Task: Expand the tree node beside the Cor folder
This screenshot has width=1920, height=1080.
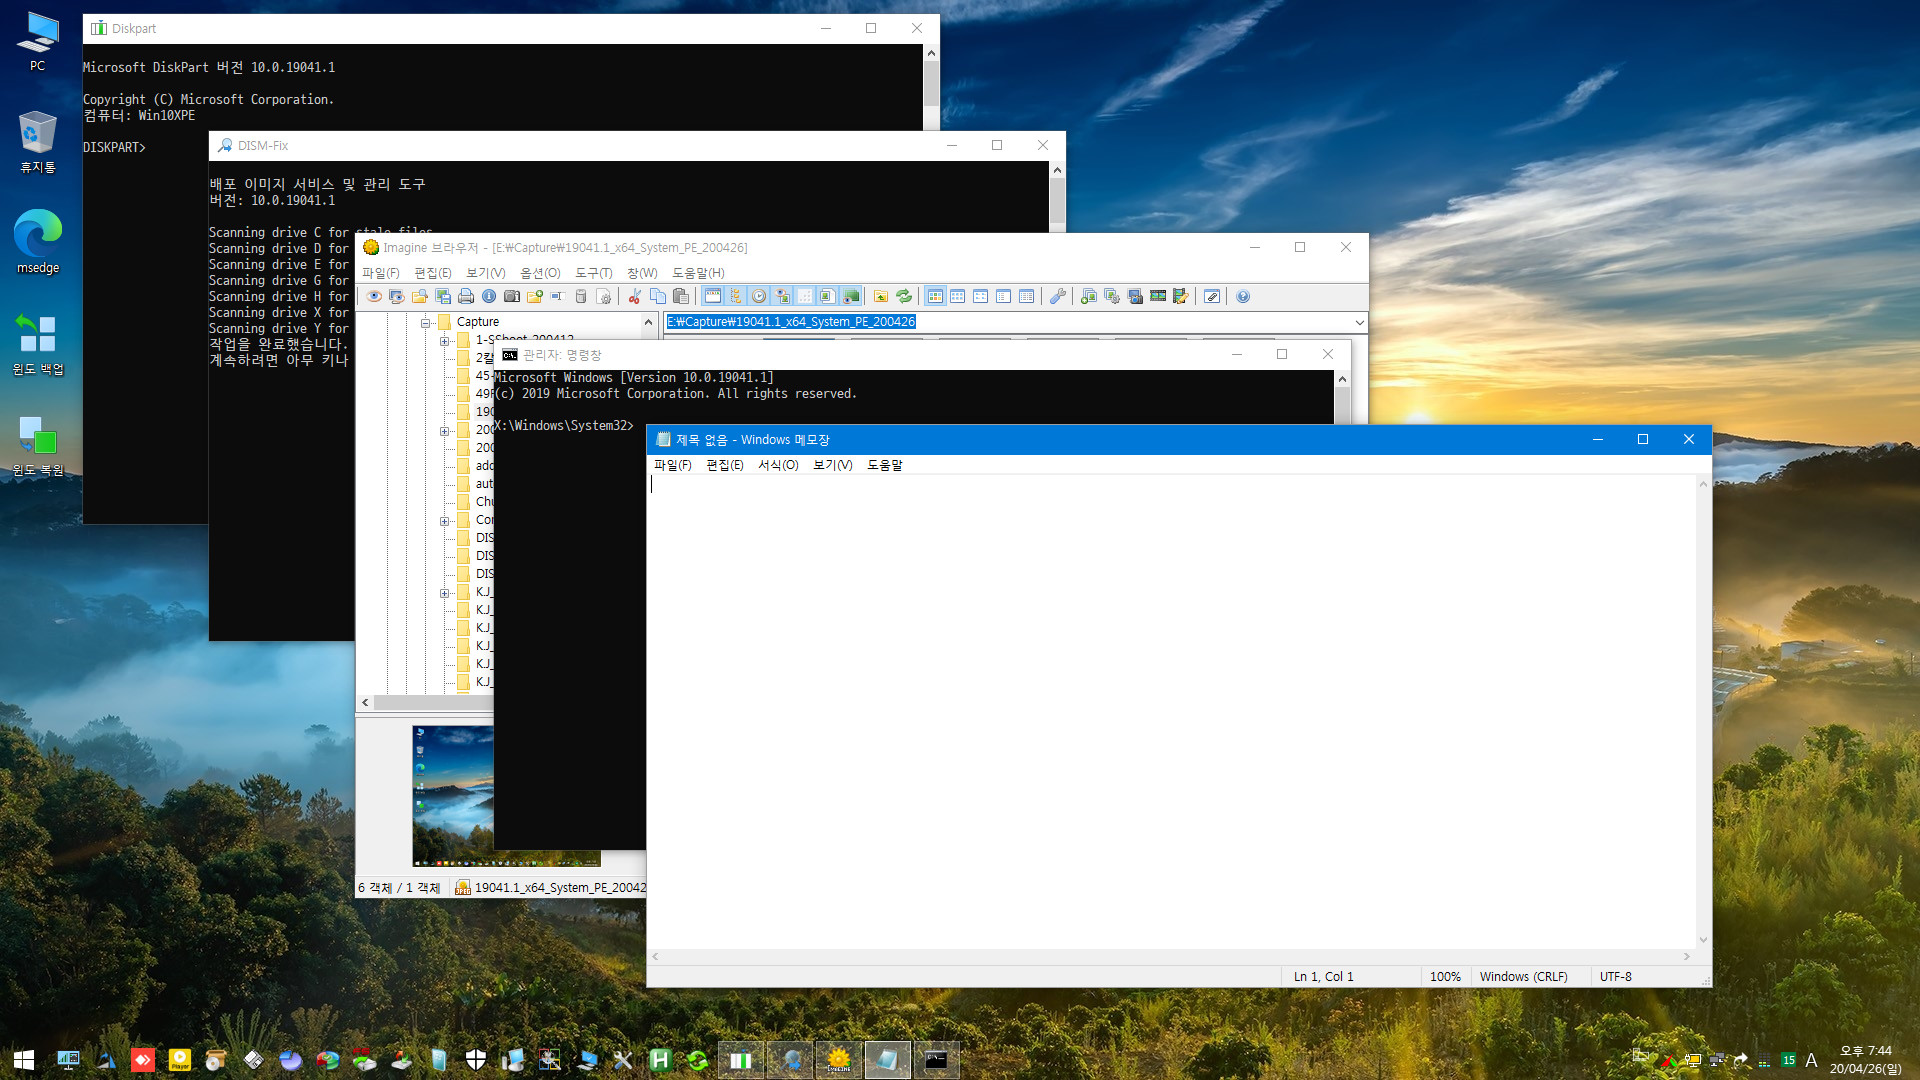Action: tap(444, 521)
